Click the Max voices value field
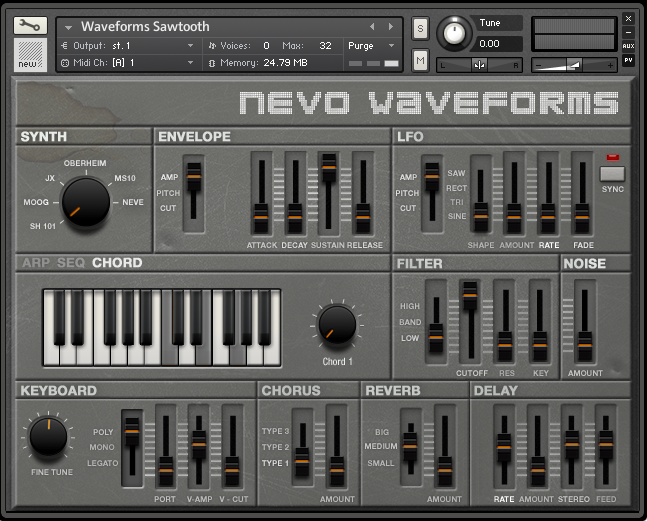The image size is (647, 521). [x=325, y=45]
